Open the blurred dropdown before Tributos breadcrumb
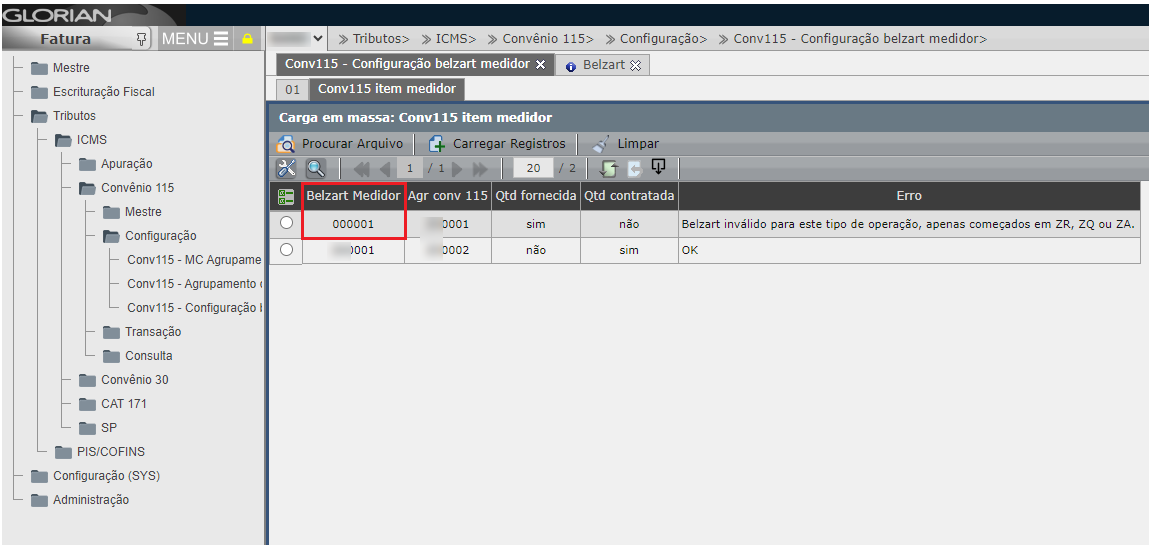Viewport: 1154px width, 550px height. pos(298,39)
